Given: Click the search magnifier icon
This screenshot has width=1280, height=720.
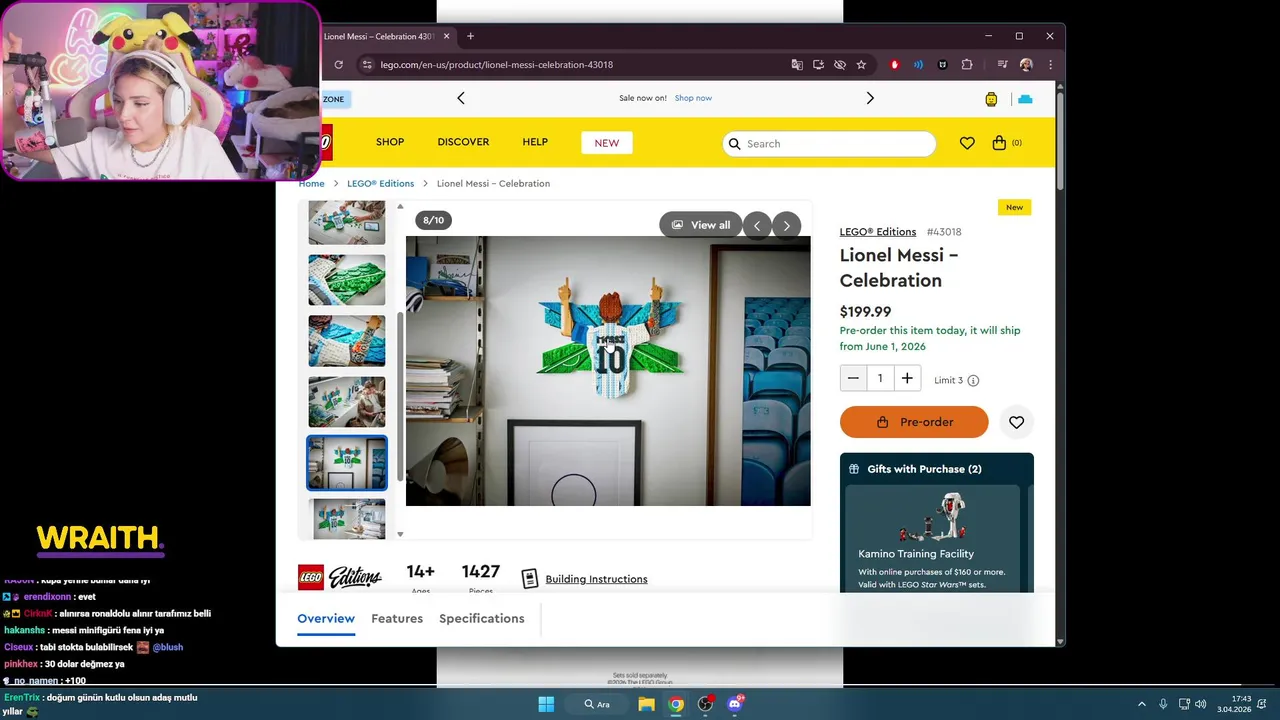Looking at the screenshot, I should [x=735, y=143].
